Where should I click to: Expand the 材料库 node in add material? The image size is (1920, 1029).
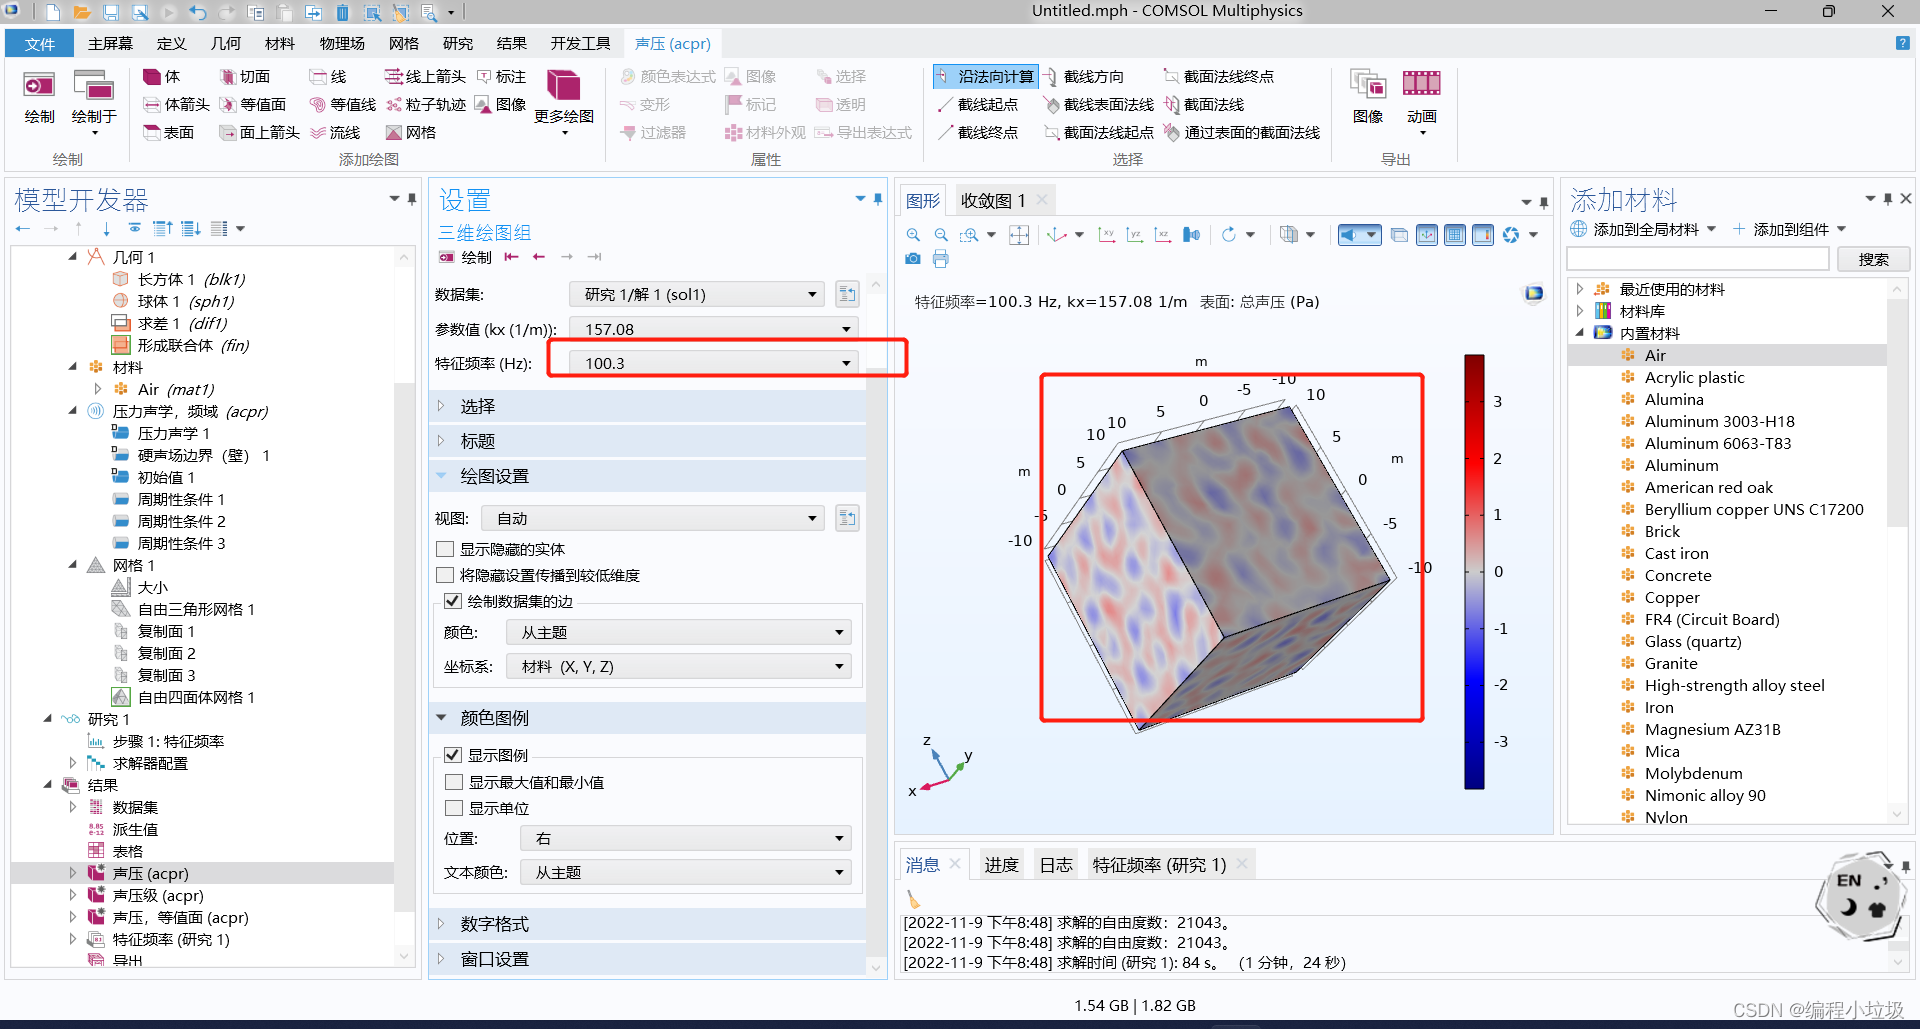(1580, 311)
